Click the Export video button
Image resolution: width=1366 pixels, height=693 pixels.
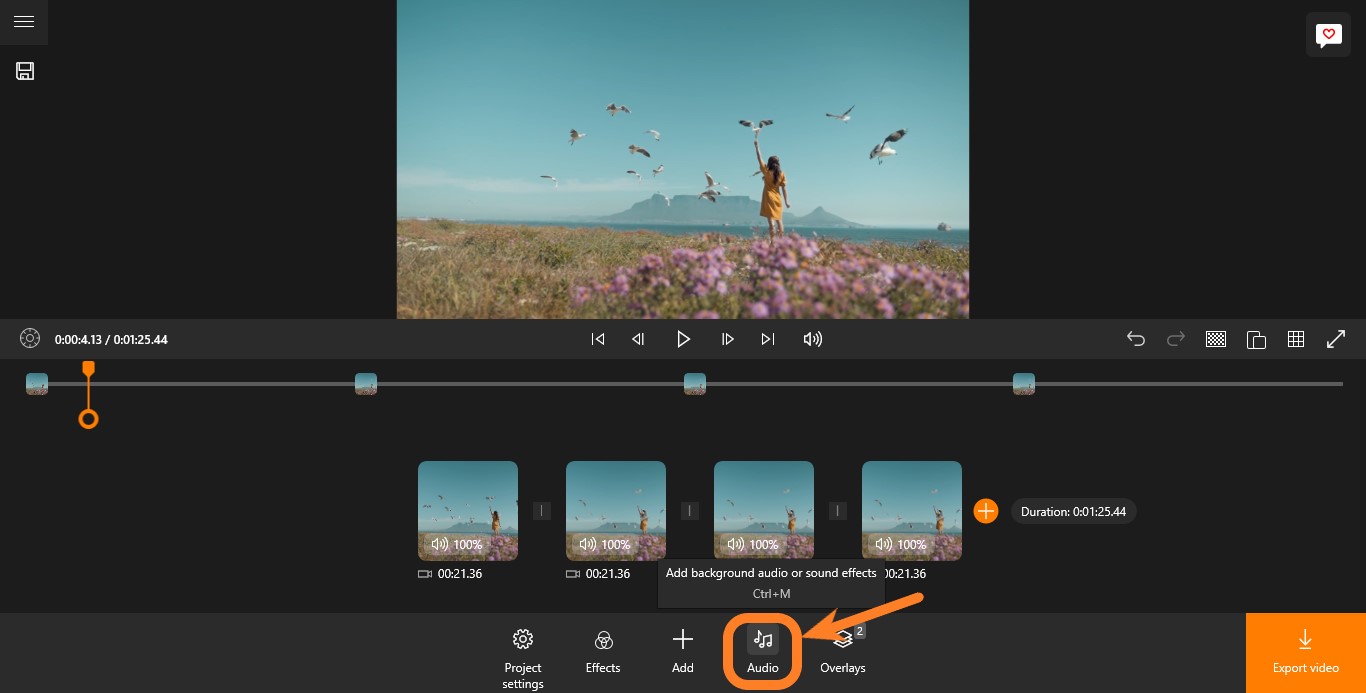[1305, 652]
